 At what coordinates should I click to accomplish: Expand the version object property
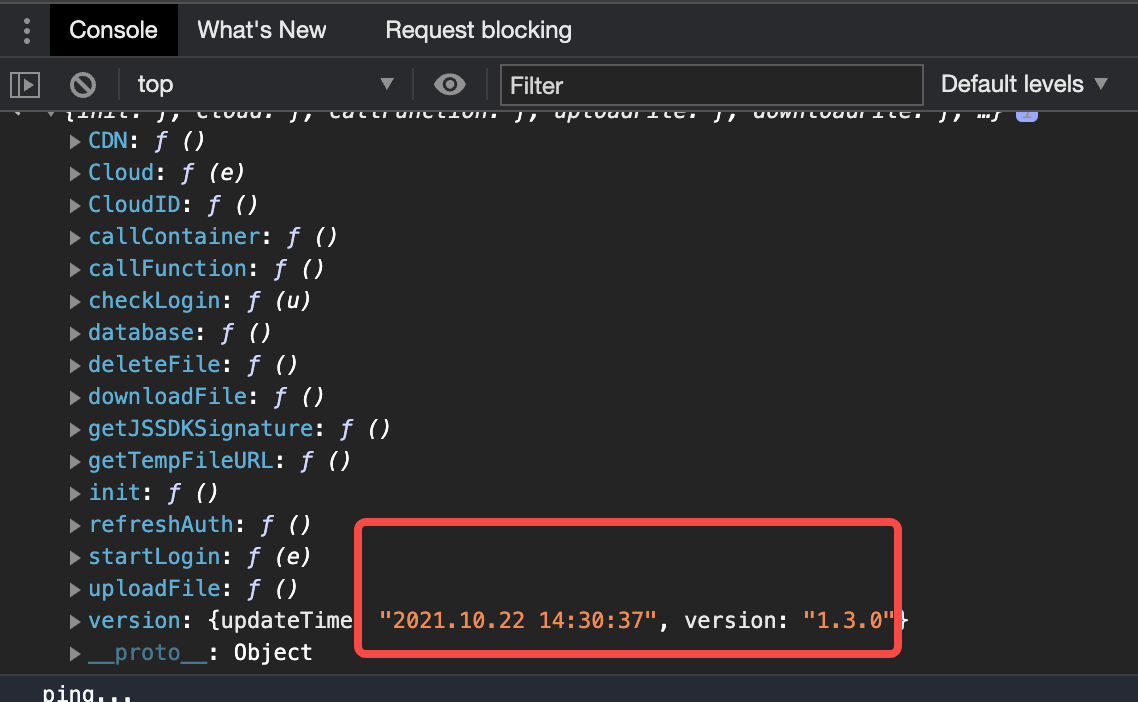[76, 620]
